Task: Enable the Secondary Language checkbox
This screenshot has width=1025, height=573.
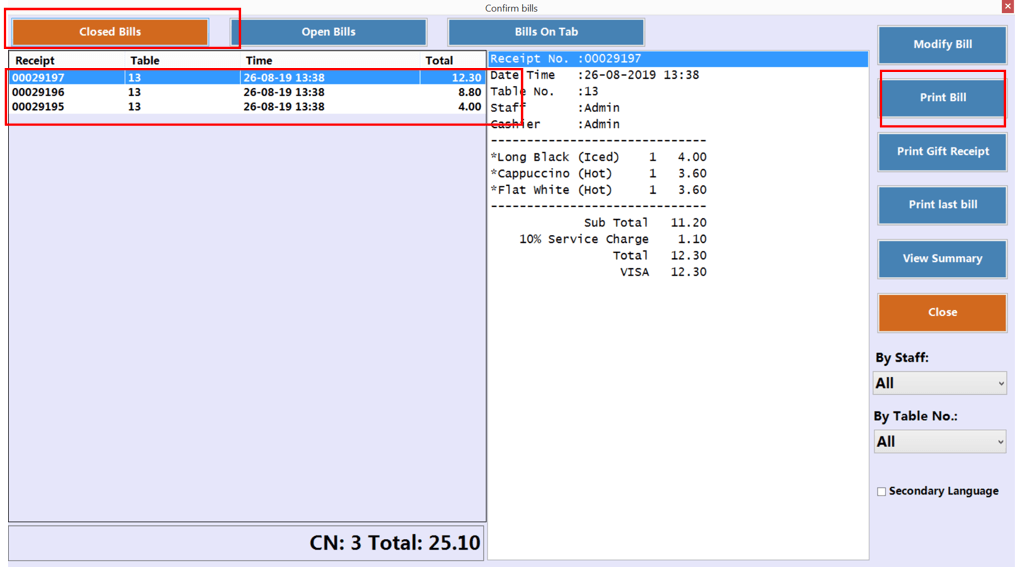Action: (881, 492)
